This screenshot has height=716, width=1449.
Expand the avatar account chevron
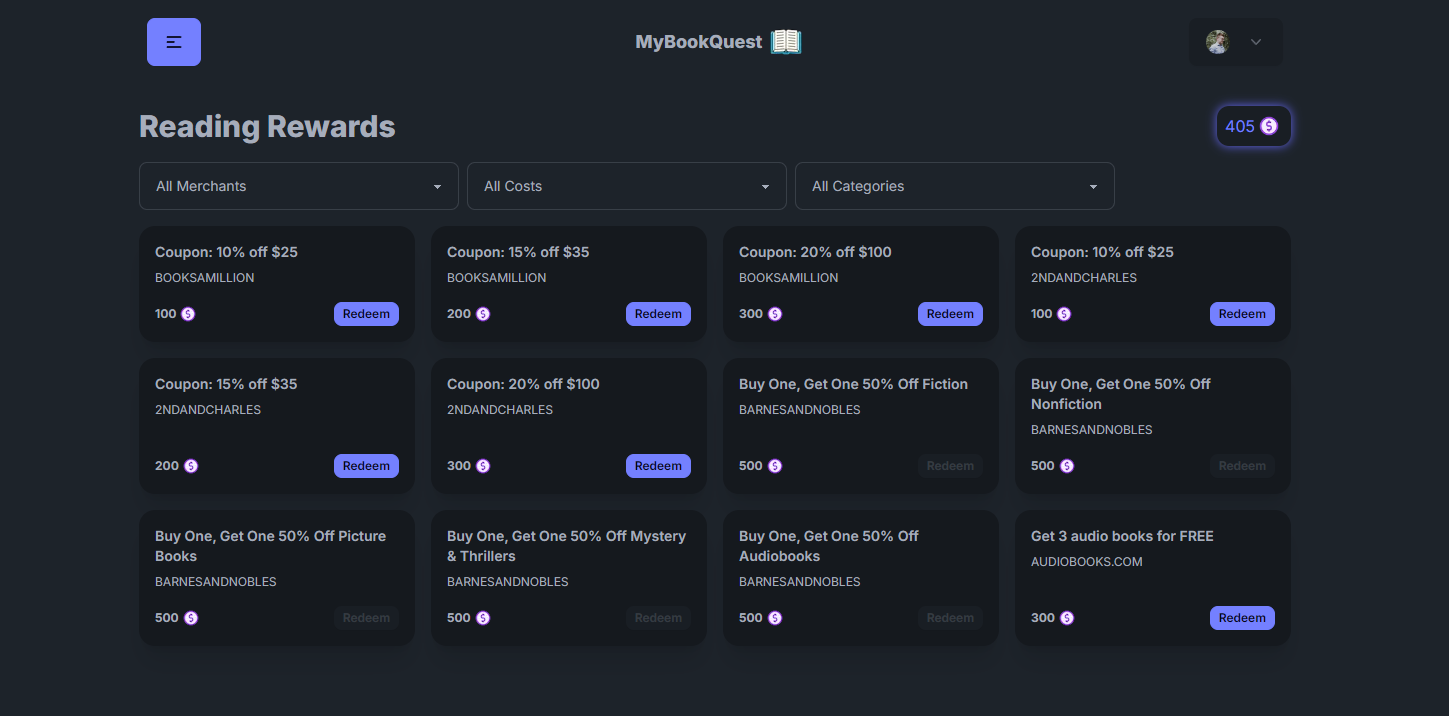pos(1254,41)
